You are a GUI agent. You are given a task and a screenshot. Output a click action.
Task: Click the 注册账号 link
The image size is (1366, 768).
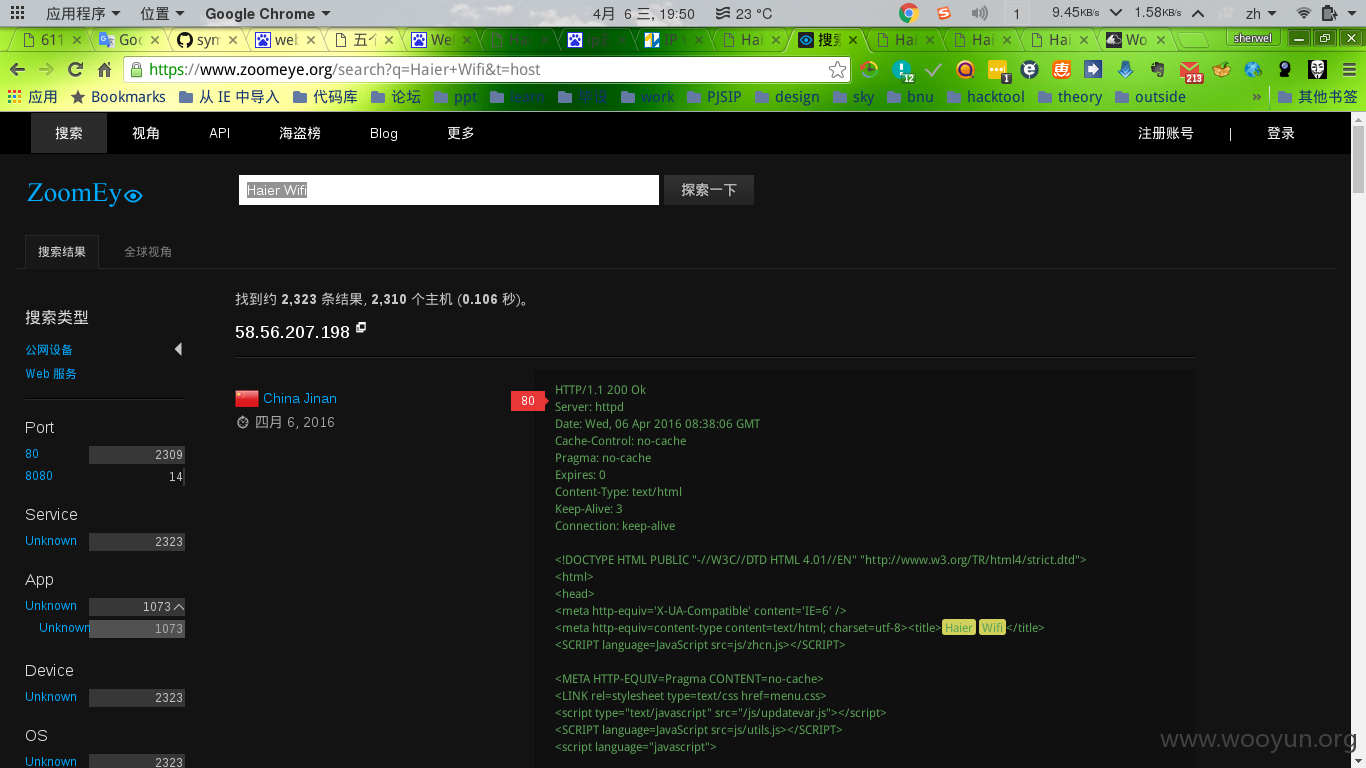tap(1166, 133)
